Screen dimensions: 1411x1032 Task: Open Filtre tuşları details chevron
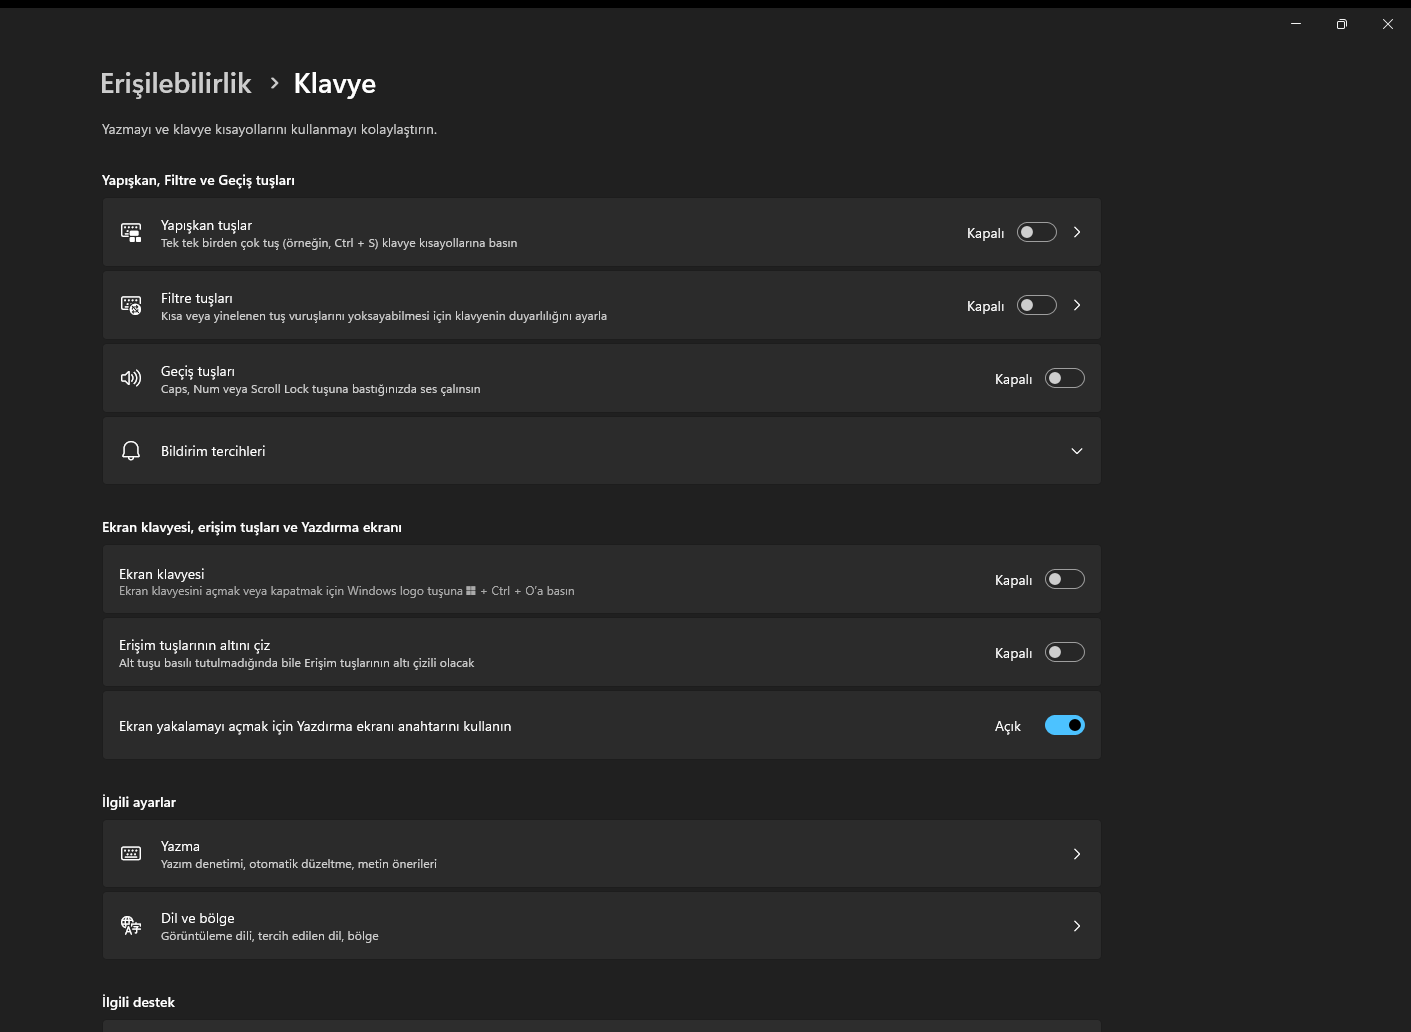pos(1077,305)
